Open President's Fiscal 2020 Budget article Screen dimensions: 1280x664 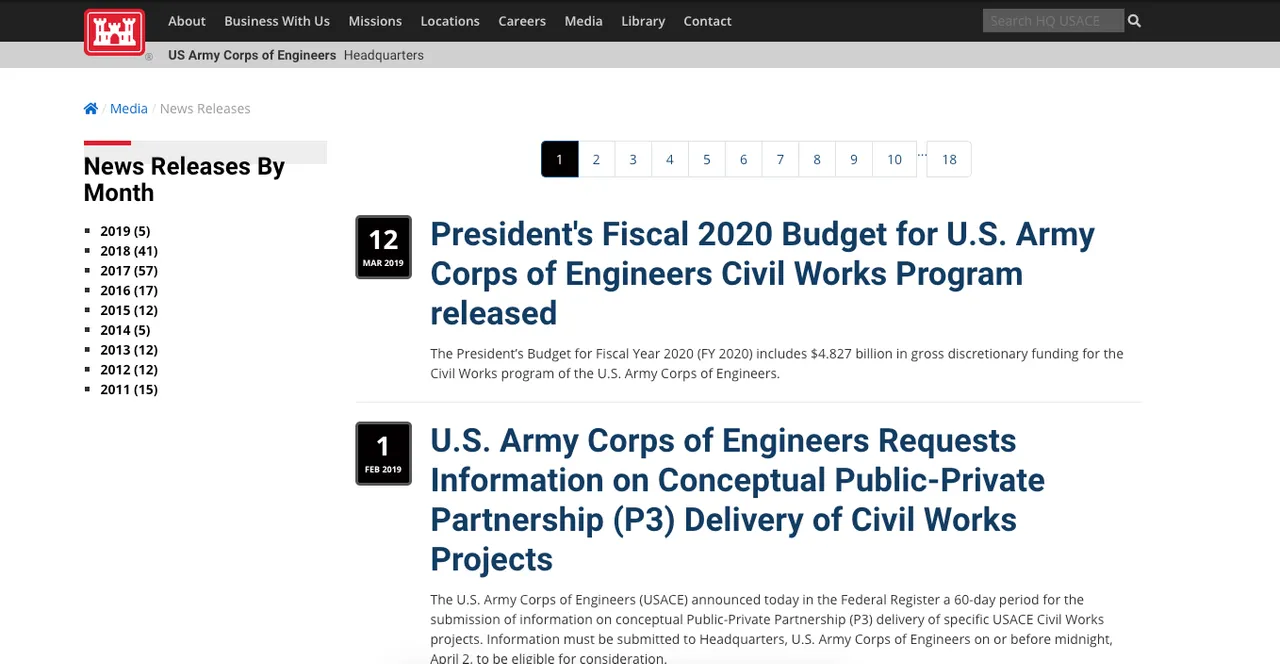click(762, 273)
